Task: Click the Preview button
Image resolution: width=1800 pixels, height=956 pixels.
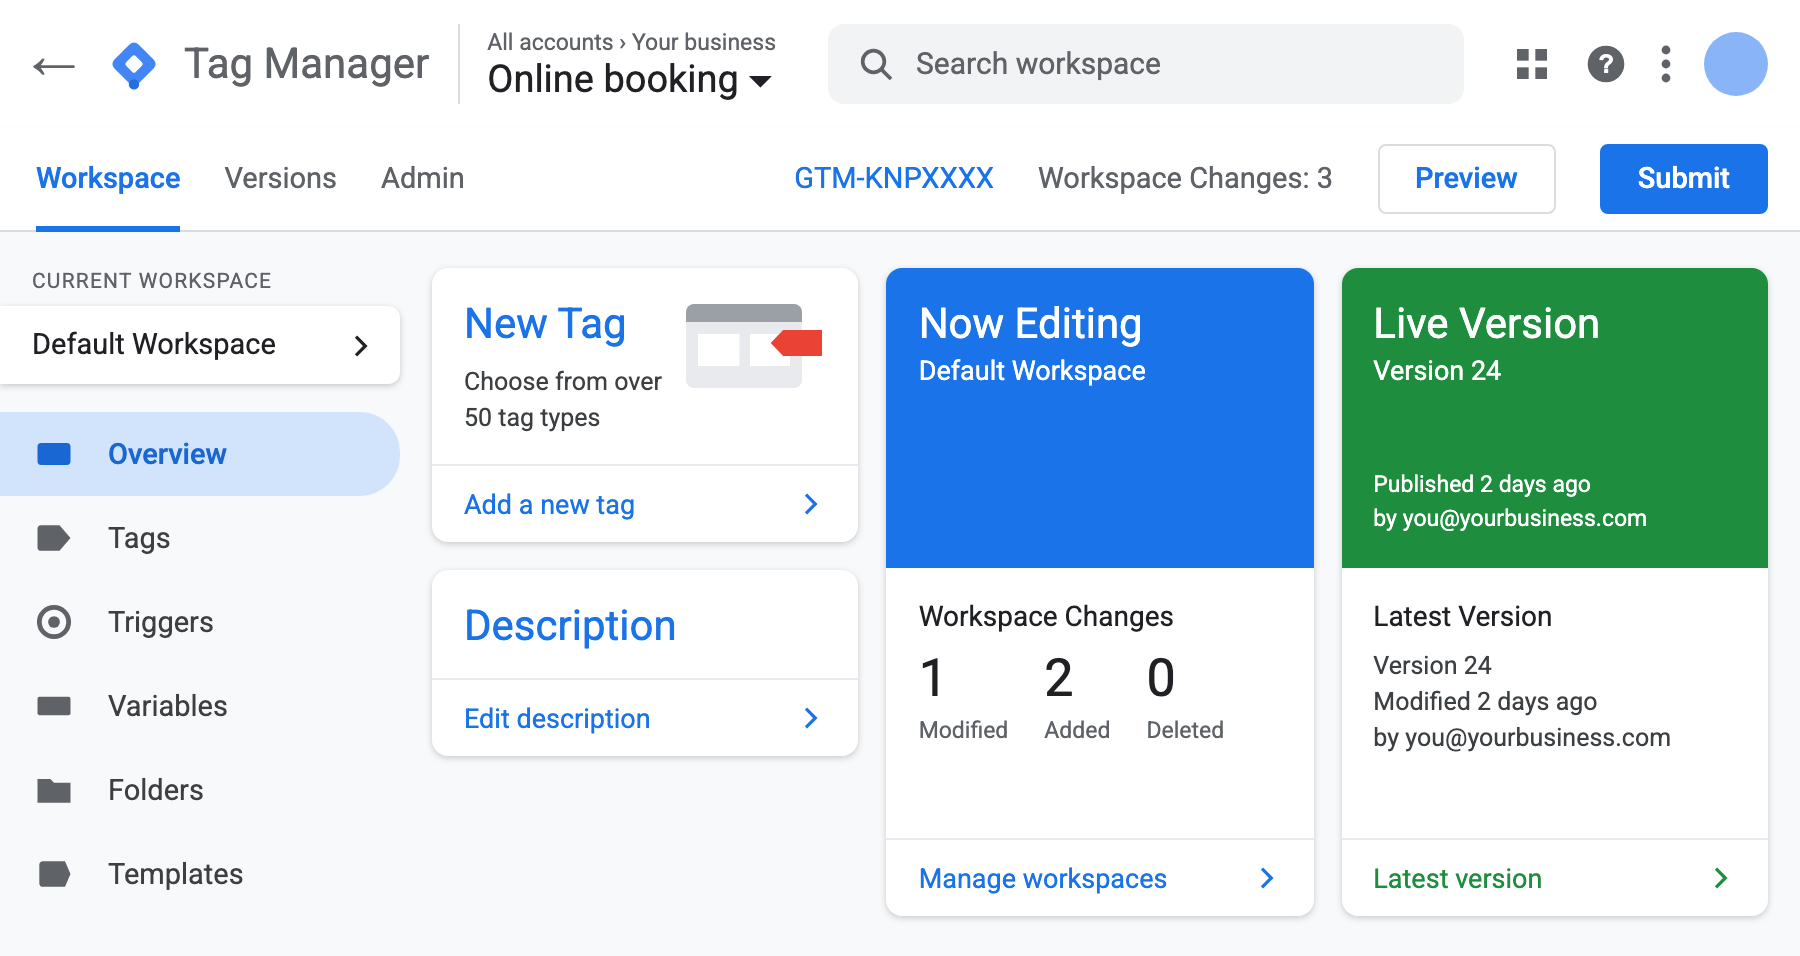Action: click(1467, 179)
